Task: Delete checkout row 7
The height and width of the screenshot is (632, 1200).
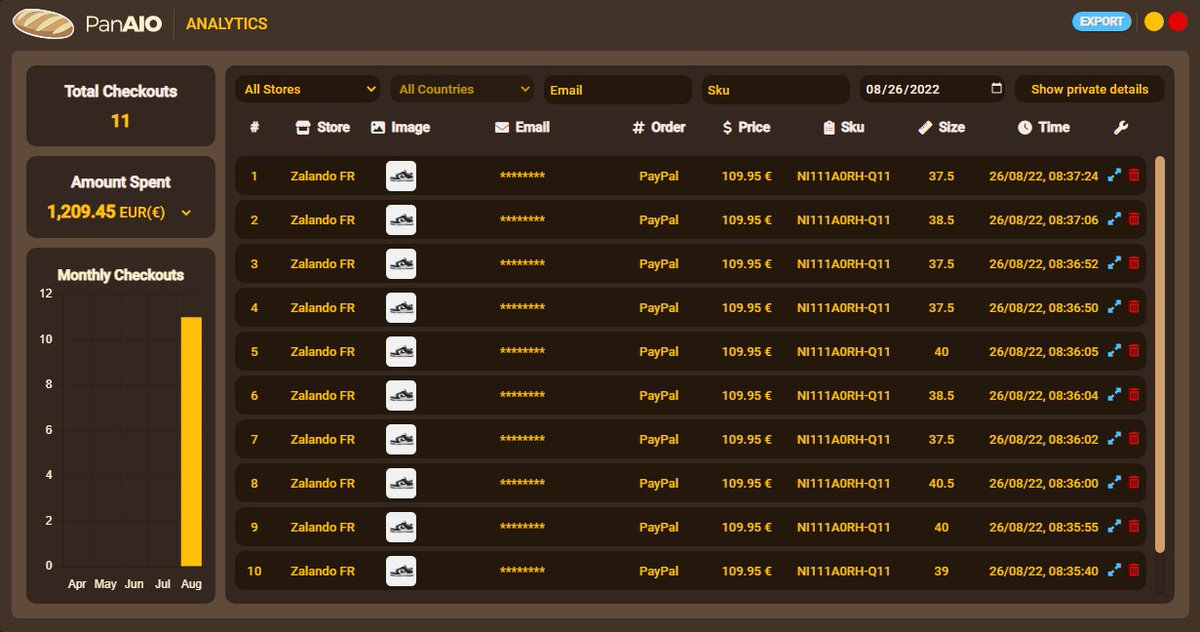Action: pyautogui.click(x=1134, y=440)
